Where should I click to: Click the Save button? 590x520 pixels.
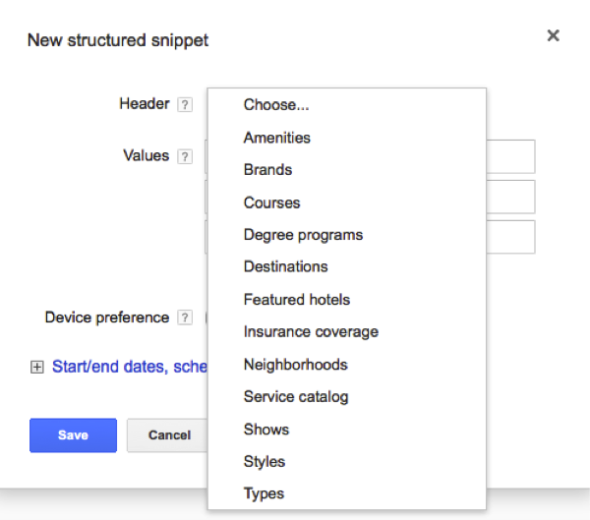click(x=73, y=435)
